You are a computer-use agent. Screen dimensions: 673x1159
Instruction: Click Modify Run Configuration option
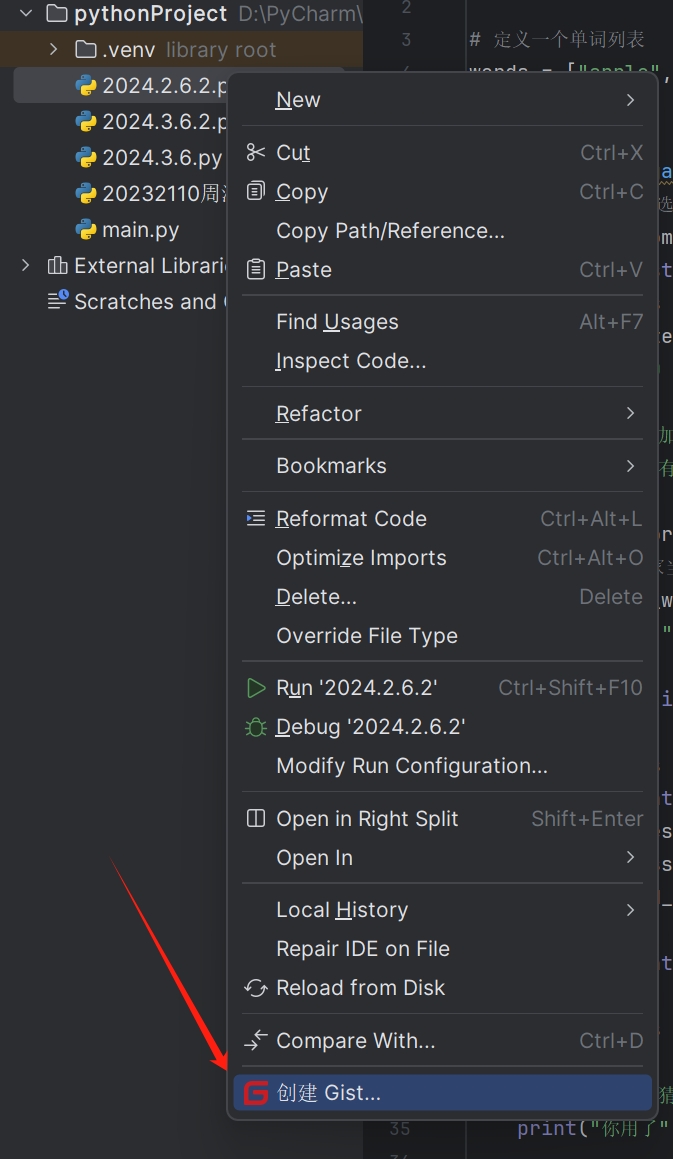(x=411, y=766)
